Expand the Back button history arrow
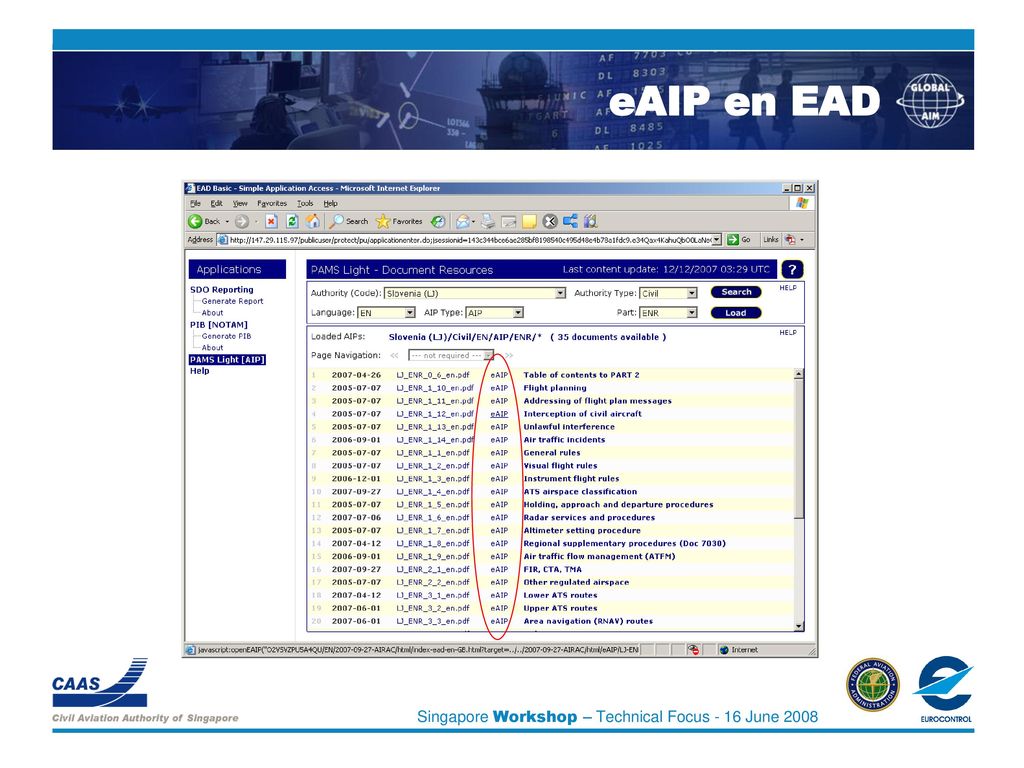The image size is (1024, 768). (x=227, y=222)
